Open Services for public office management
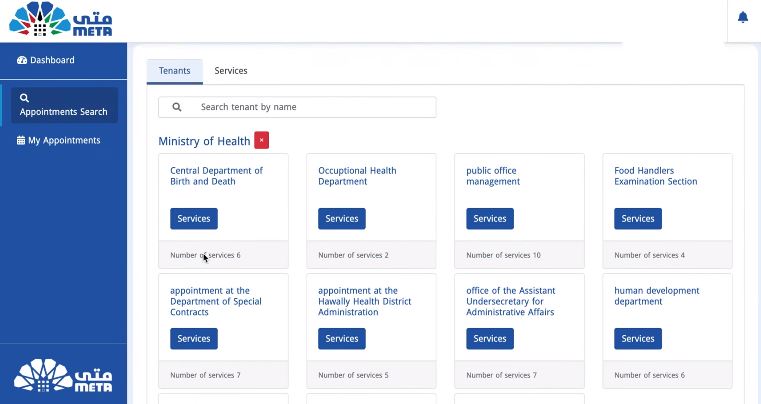The image size is (761, 404). 490,219
